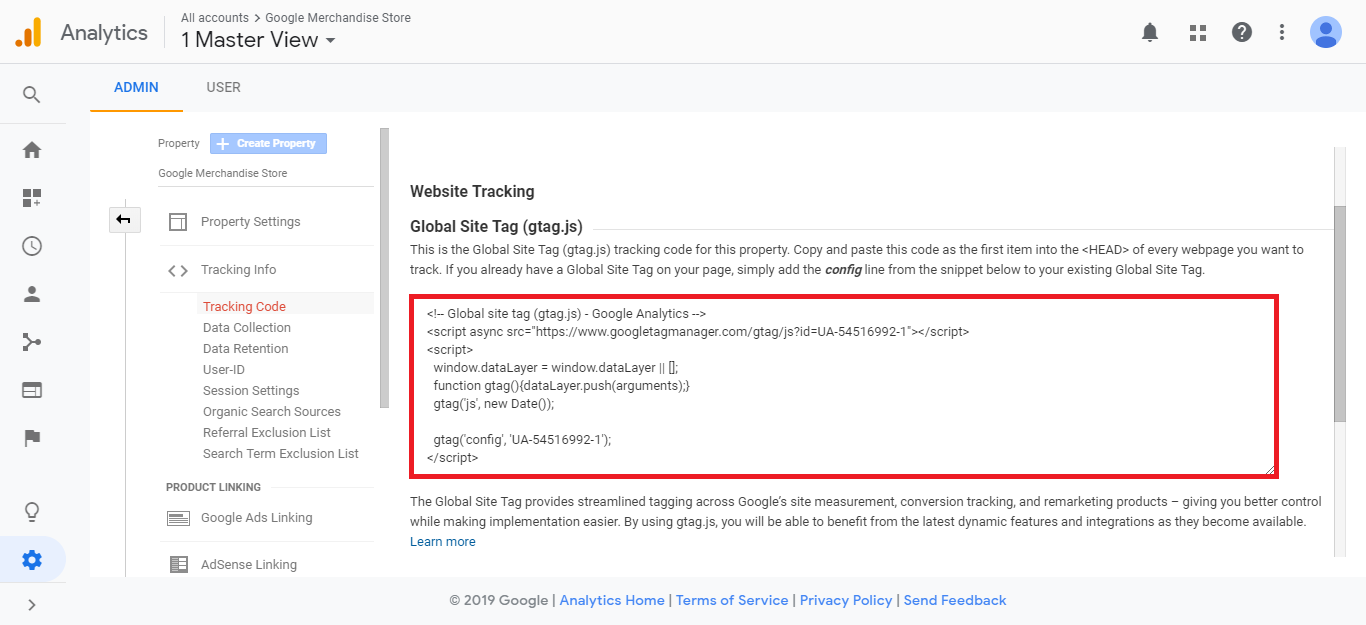Open notifications bell
1366x625 pixels.
[x=1150, y=32]
